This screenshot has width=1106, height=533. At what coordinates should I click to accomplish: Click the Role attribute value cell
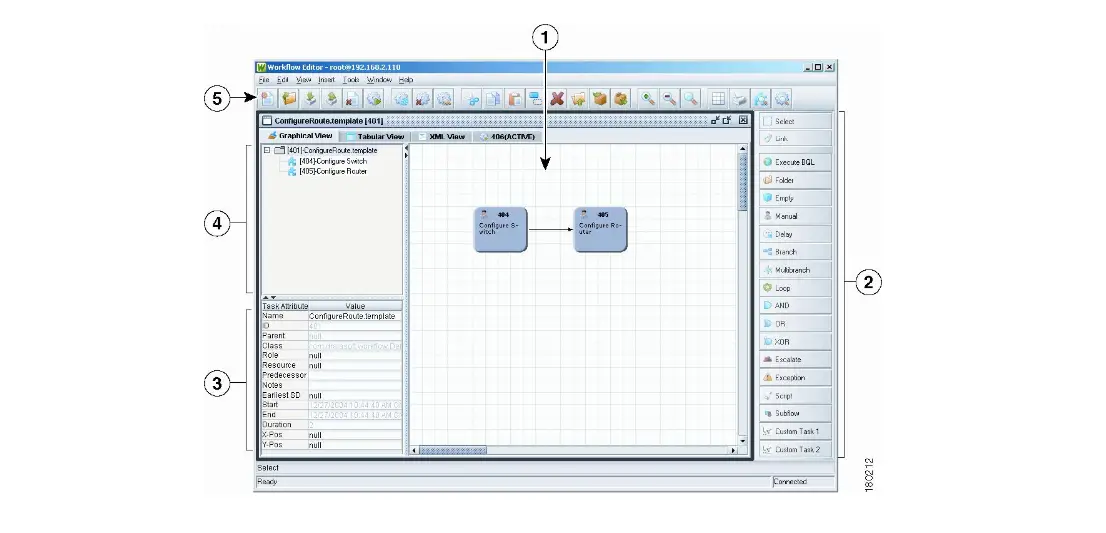click(355, 356)
